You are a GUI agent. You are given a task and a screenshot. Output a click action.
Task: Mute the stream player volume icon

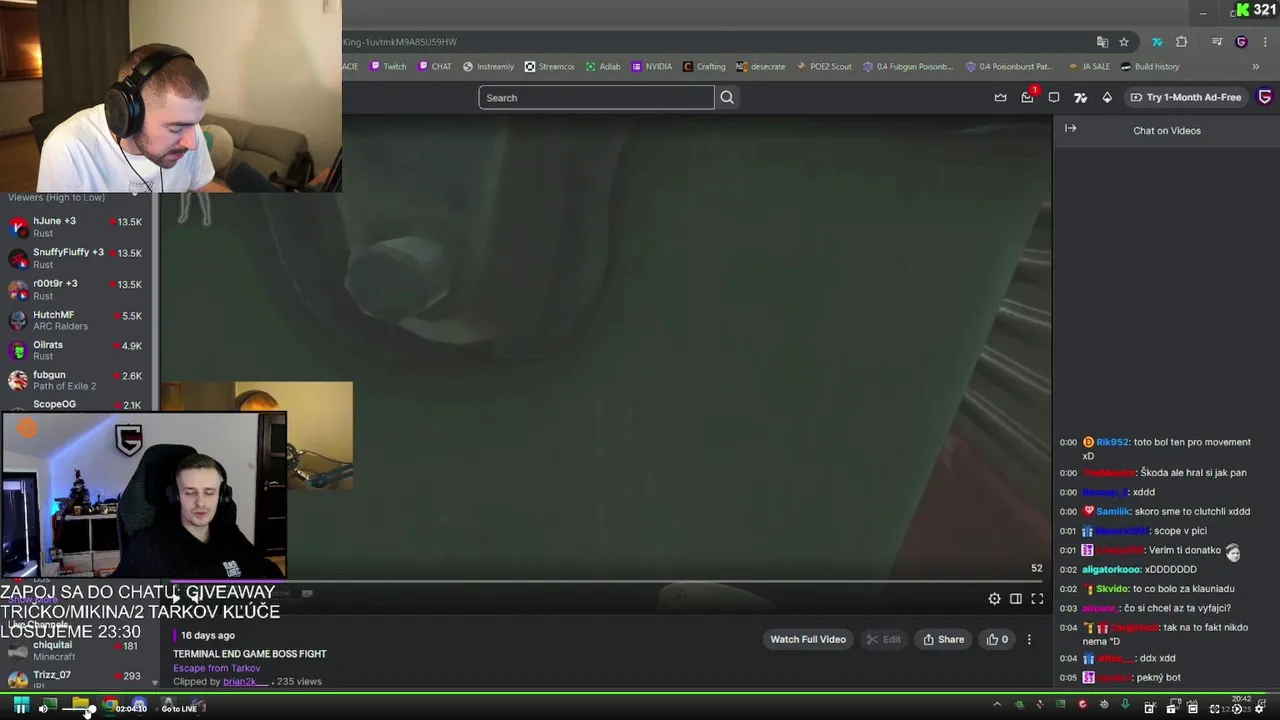point(43,709)
